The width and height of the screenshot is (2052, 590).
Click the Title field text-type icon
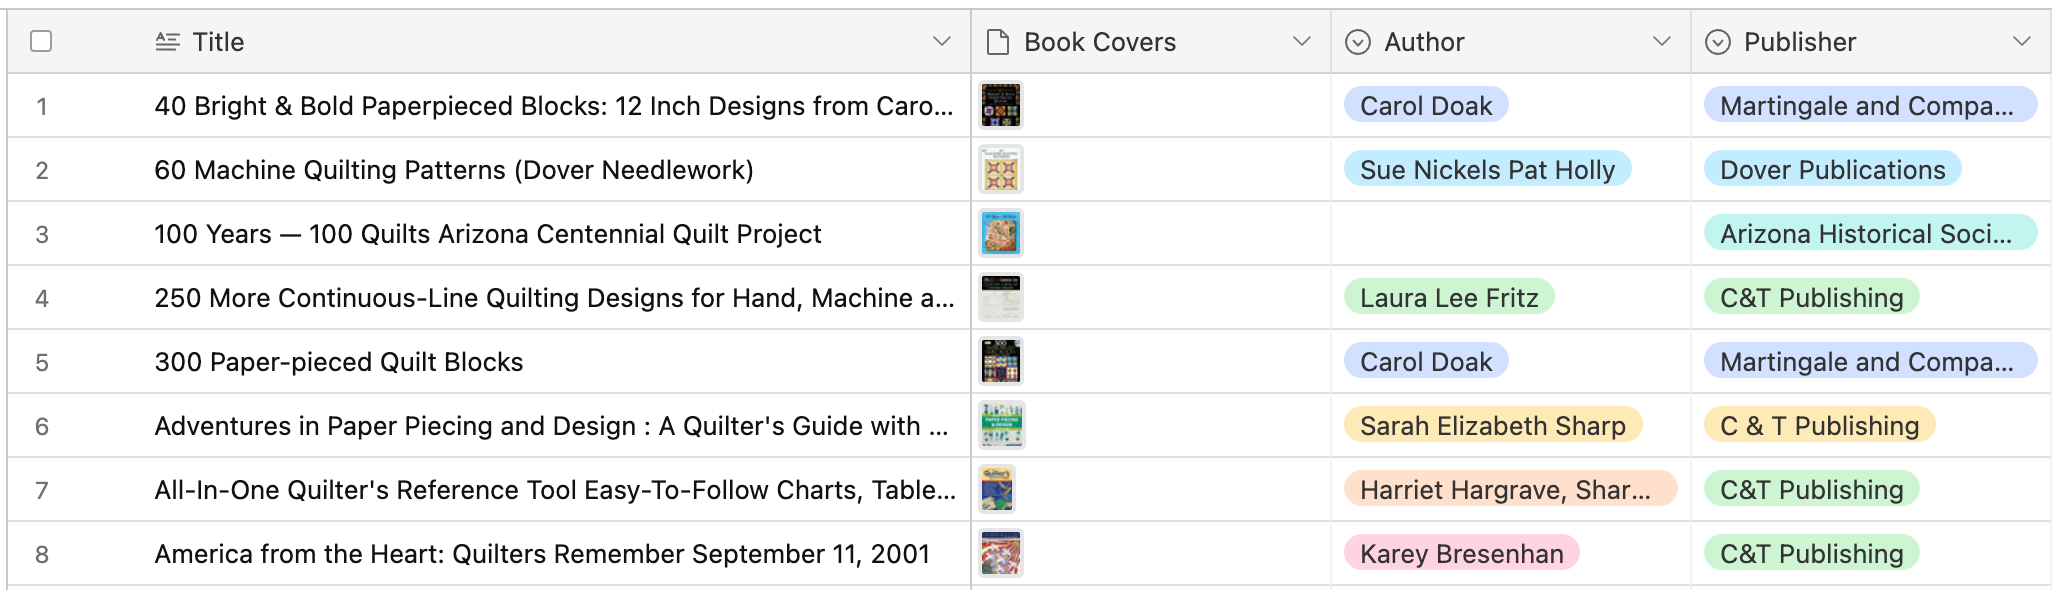click(168, 41)
